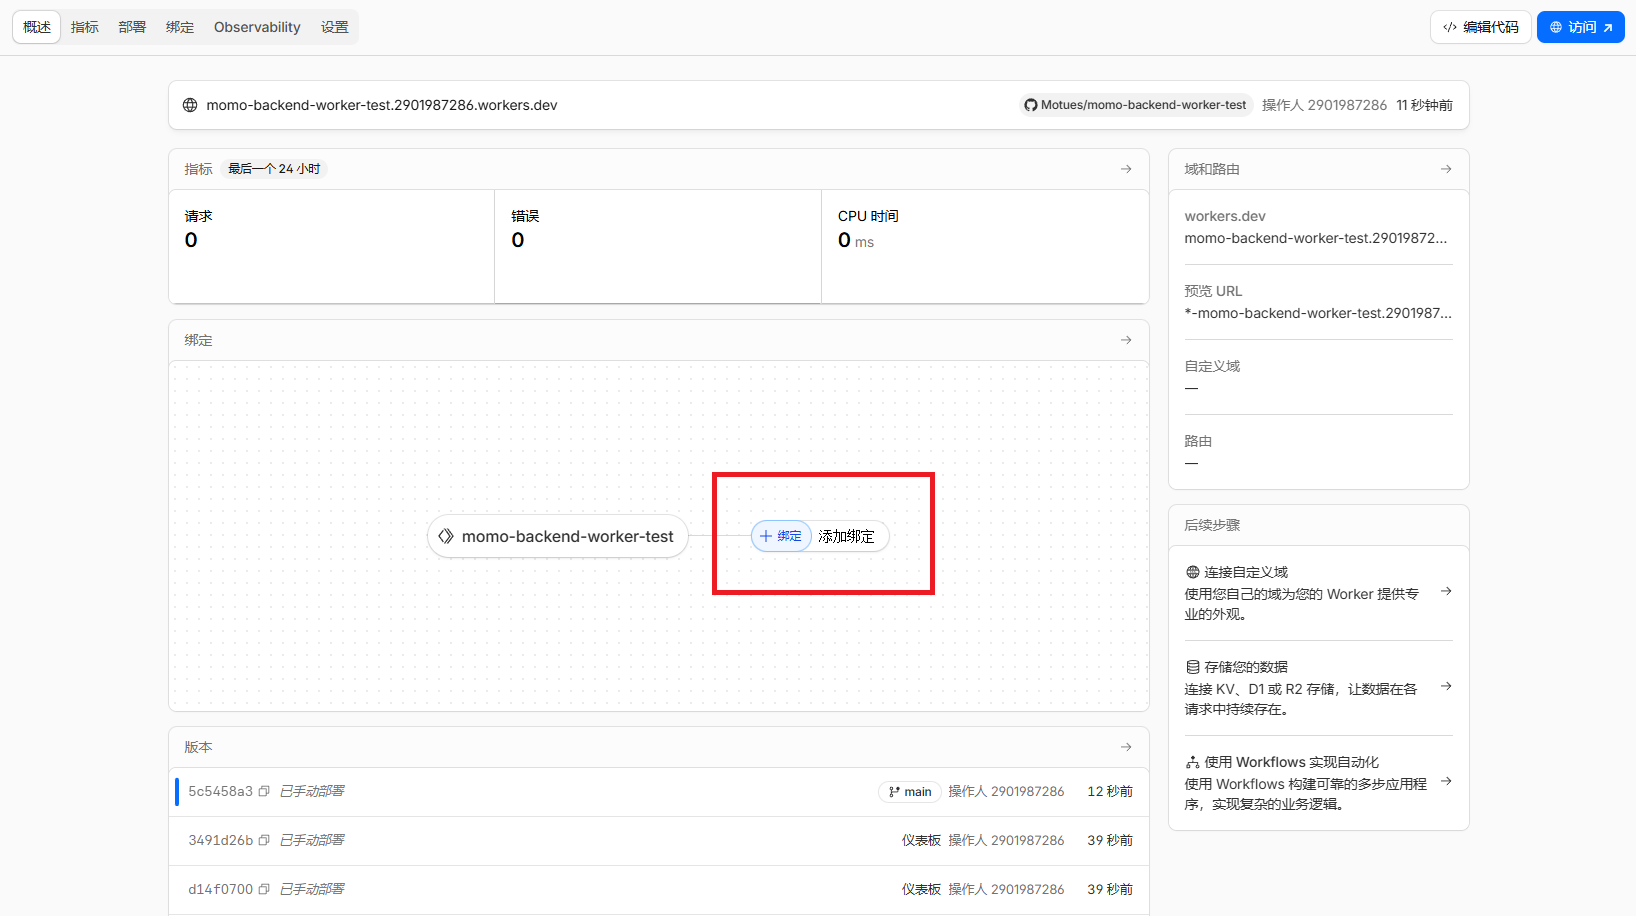Image resolution: width=1636 pixels, height=916 pixels.
Task: Select the momo-backend-worker-test node in the diagram
Action: coord(558,536)
